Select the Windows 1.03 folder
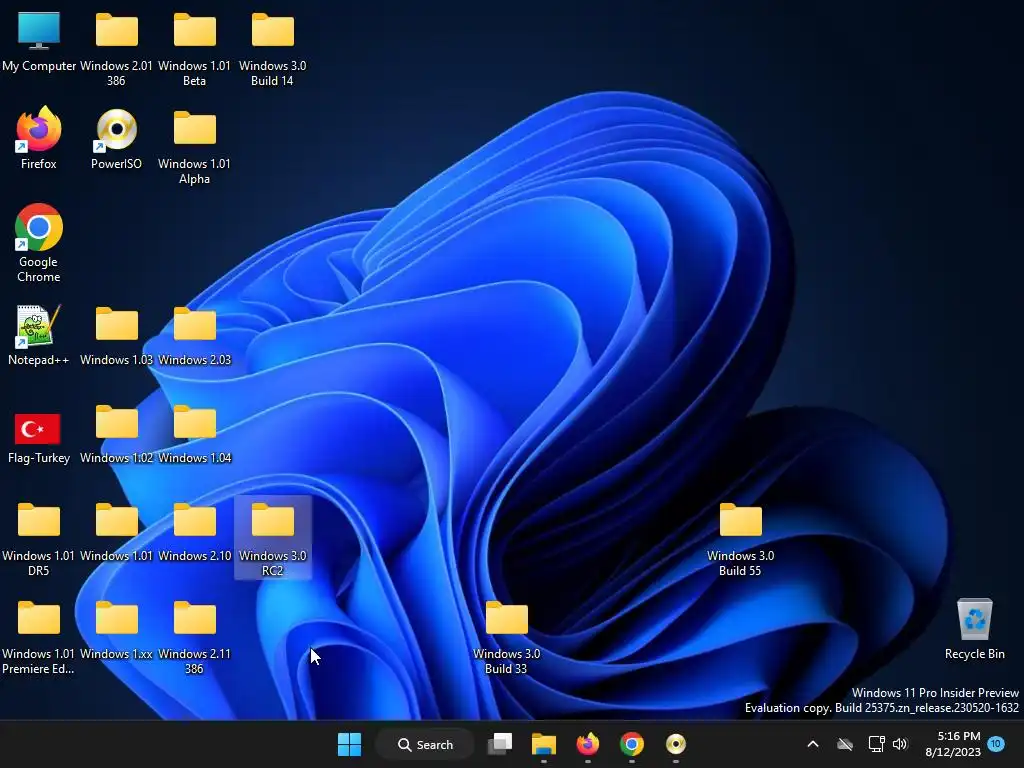The width and height of the screenshot is (1024, 768). coord(116,336)
